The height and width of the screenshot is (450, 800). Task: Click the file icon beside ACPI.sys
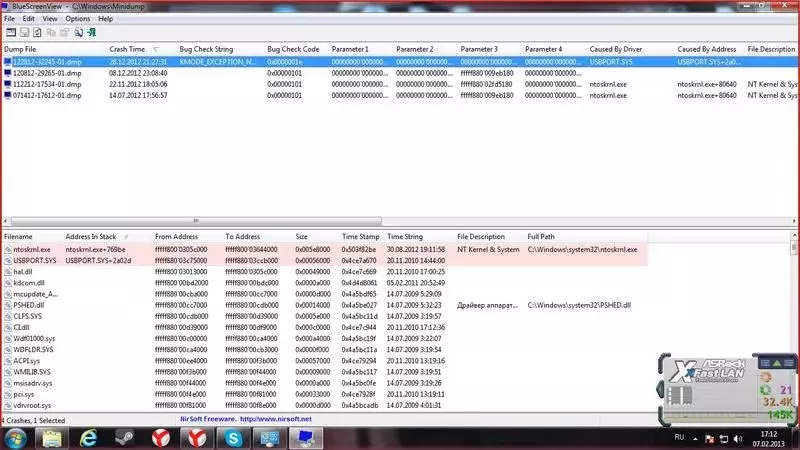pos(8,361)
